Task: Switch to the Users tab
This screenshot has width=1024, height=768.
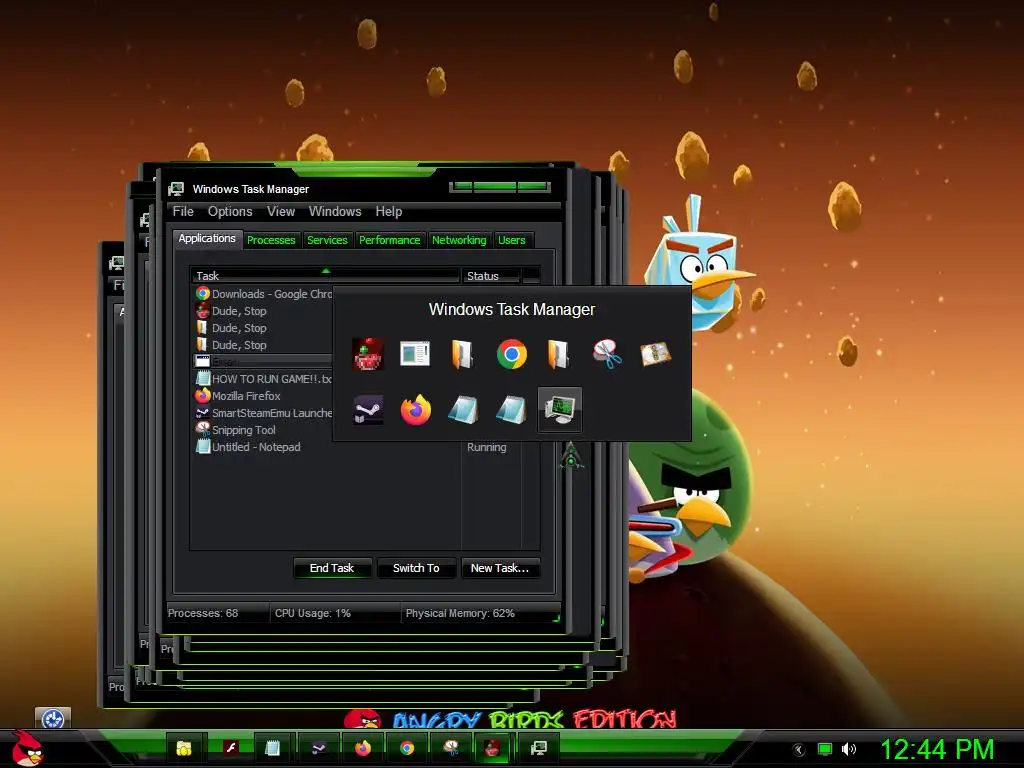Action: pyautogui.click(x=512, y=240)
